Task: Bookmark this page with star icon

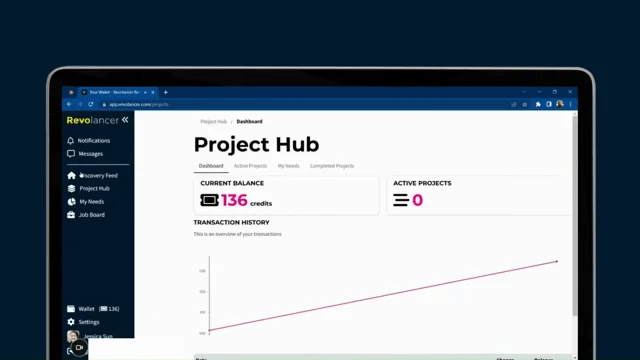Action: (525, 104)
